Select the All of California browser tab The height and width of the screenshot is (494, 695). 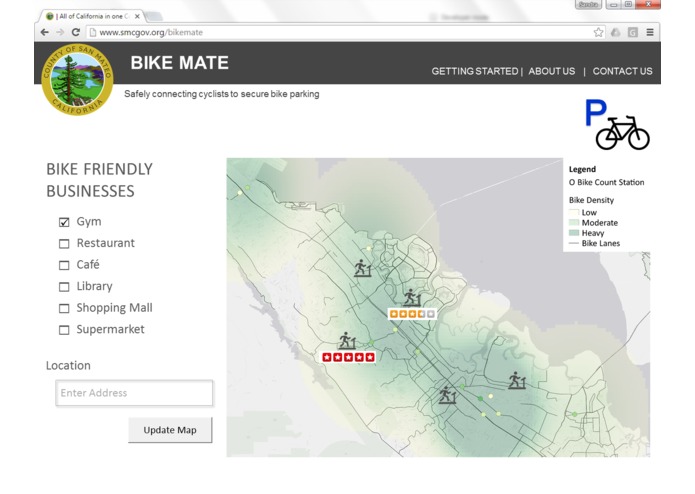click(94, 16)
